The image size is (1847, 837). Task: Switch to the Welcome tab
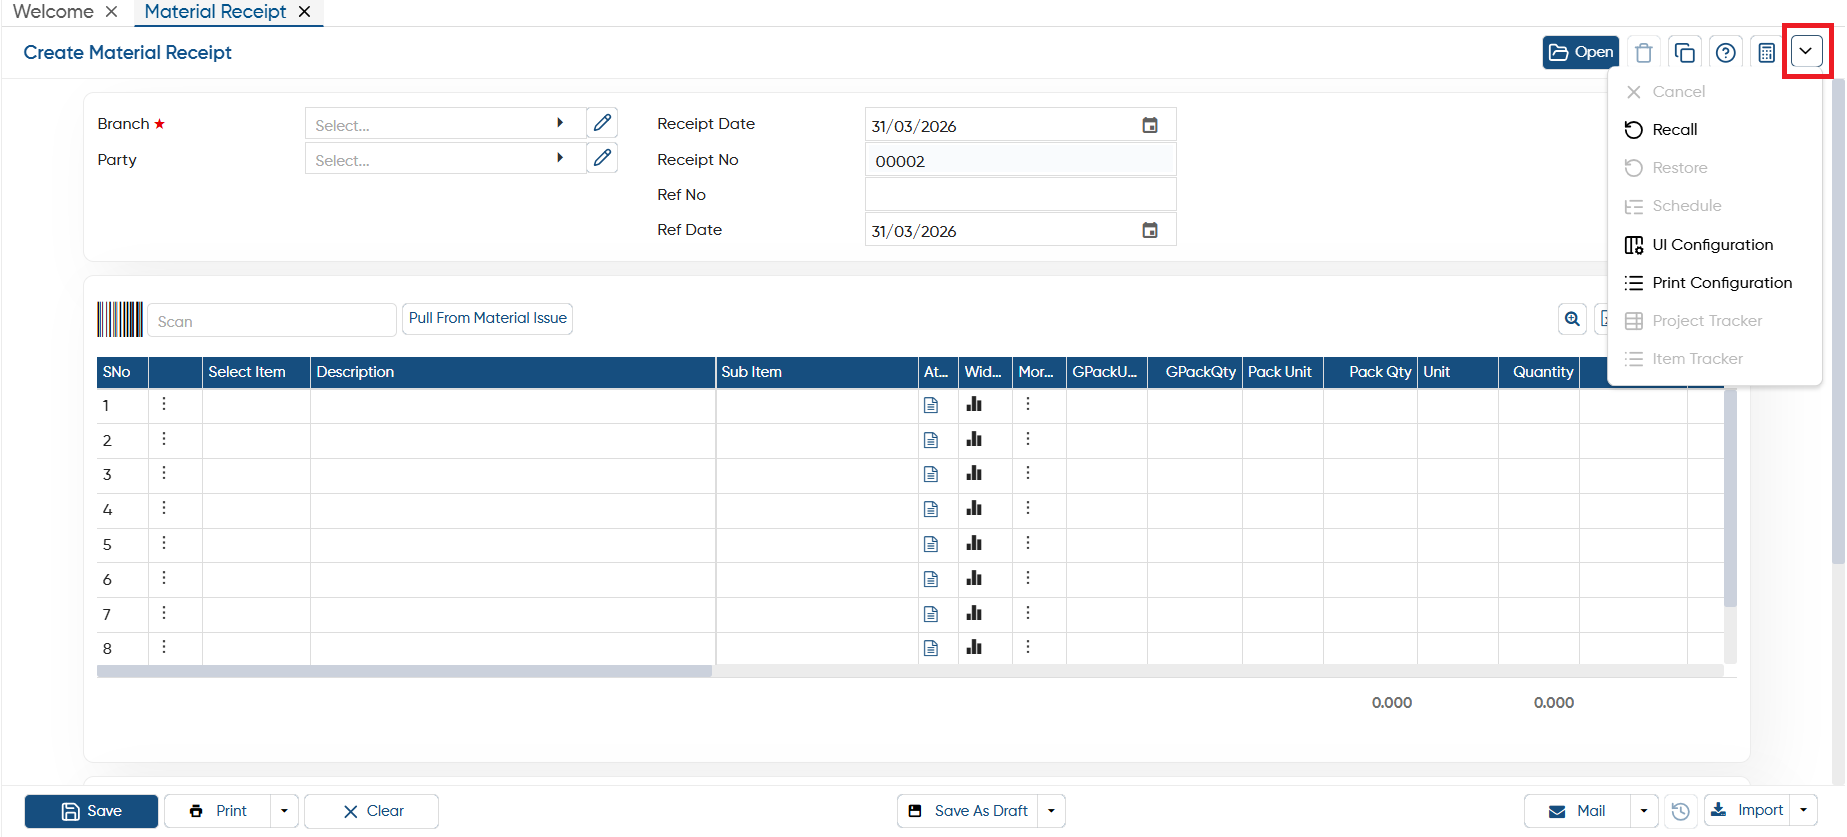coord(53,12)
